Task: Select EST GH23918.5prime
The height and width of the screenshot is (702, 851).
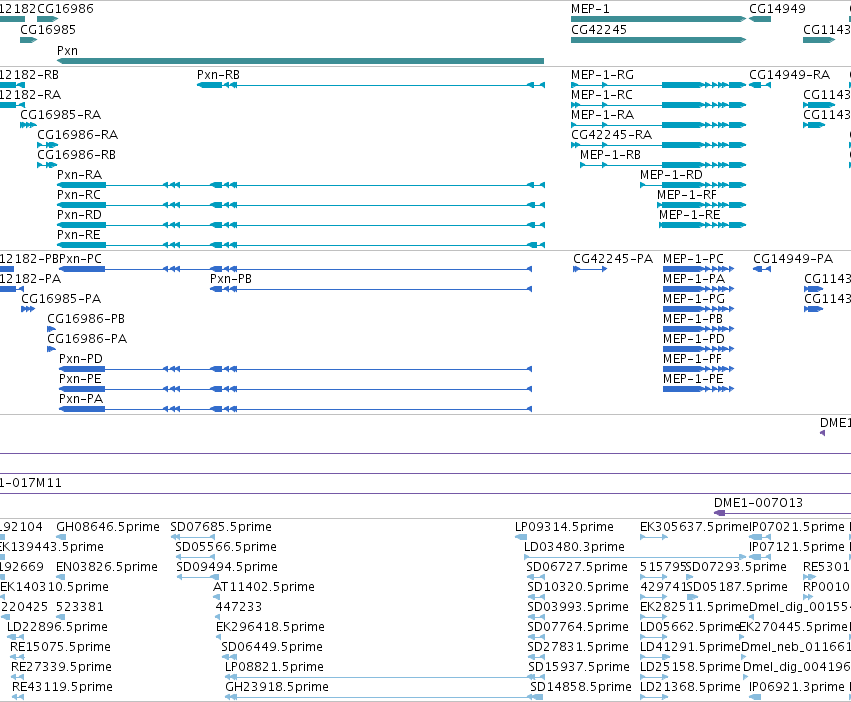Action: [277, 687]
